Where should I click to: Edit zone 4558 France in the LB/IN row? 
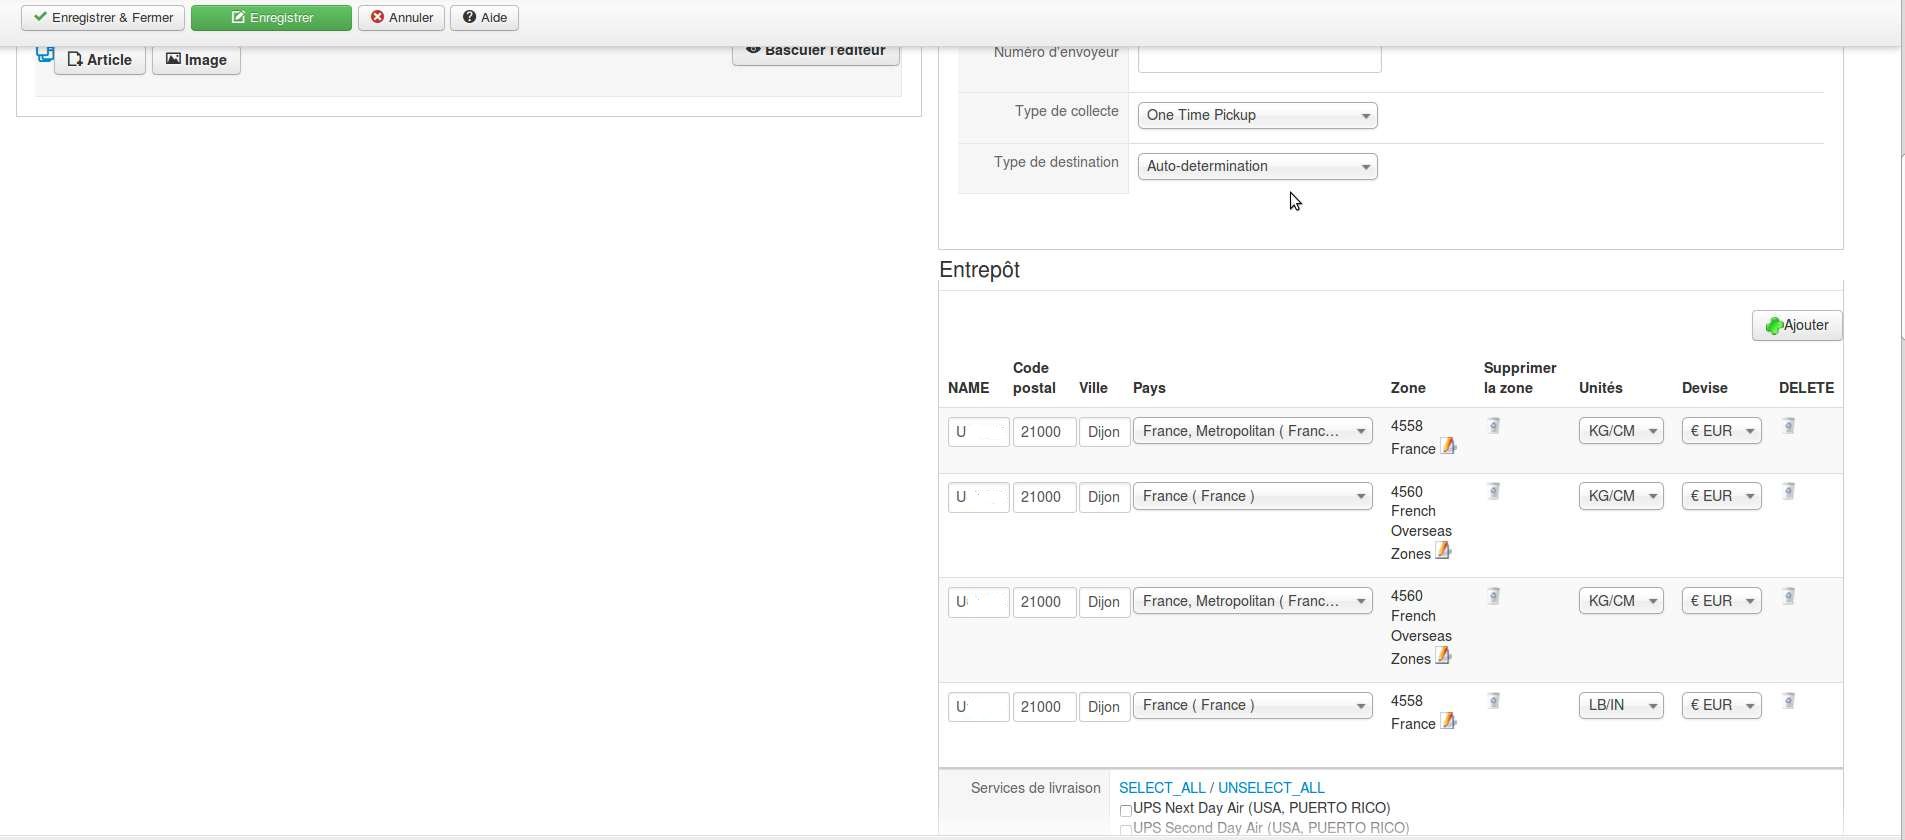pyautogui.click(x=1448, y=721)
